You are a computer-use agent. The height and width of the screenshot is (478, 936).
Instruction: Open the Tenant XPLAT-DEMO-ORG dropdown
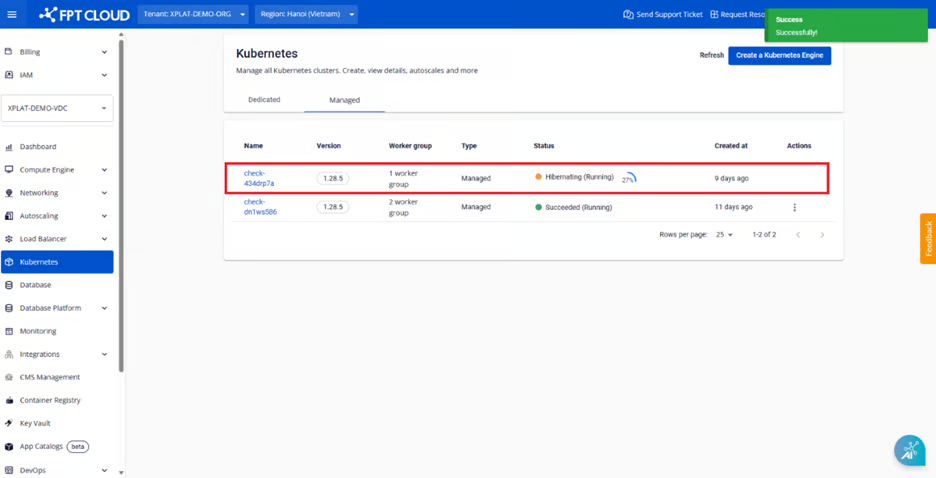[x=193, y=15]
